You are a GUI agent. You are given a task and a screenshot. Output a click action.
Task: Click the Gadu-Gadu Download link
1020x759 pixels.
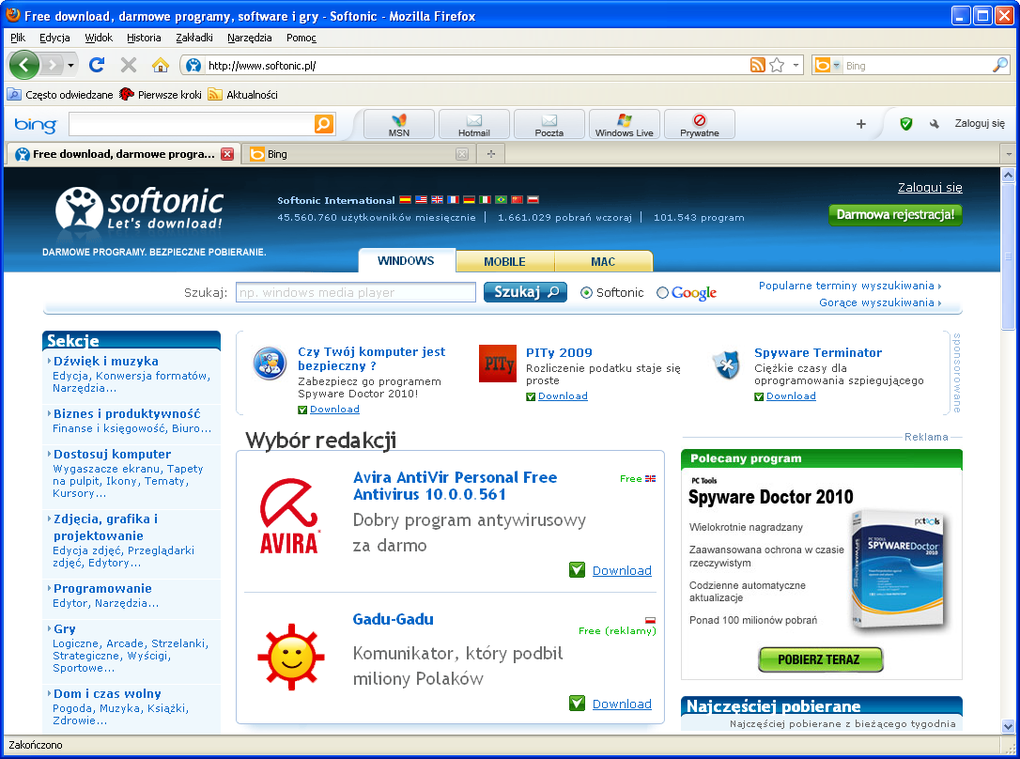point(622,704)
